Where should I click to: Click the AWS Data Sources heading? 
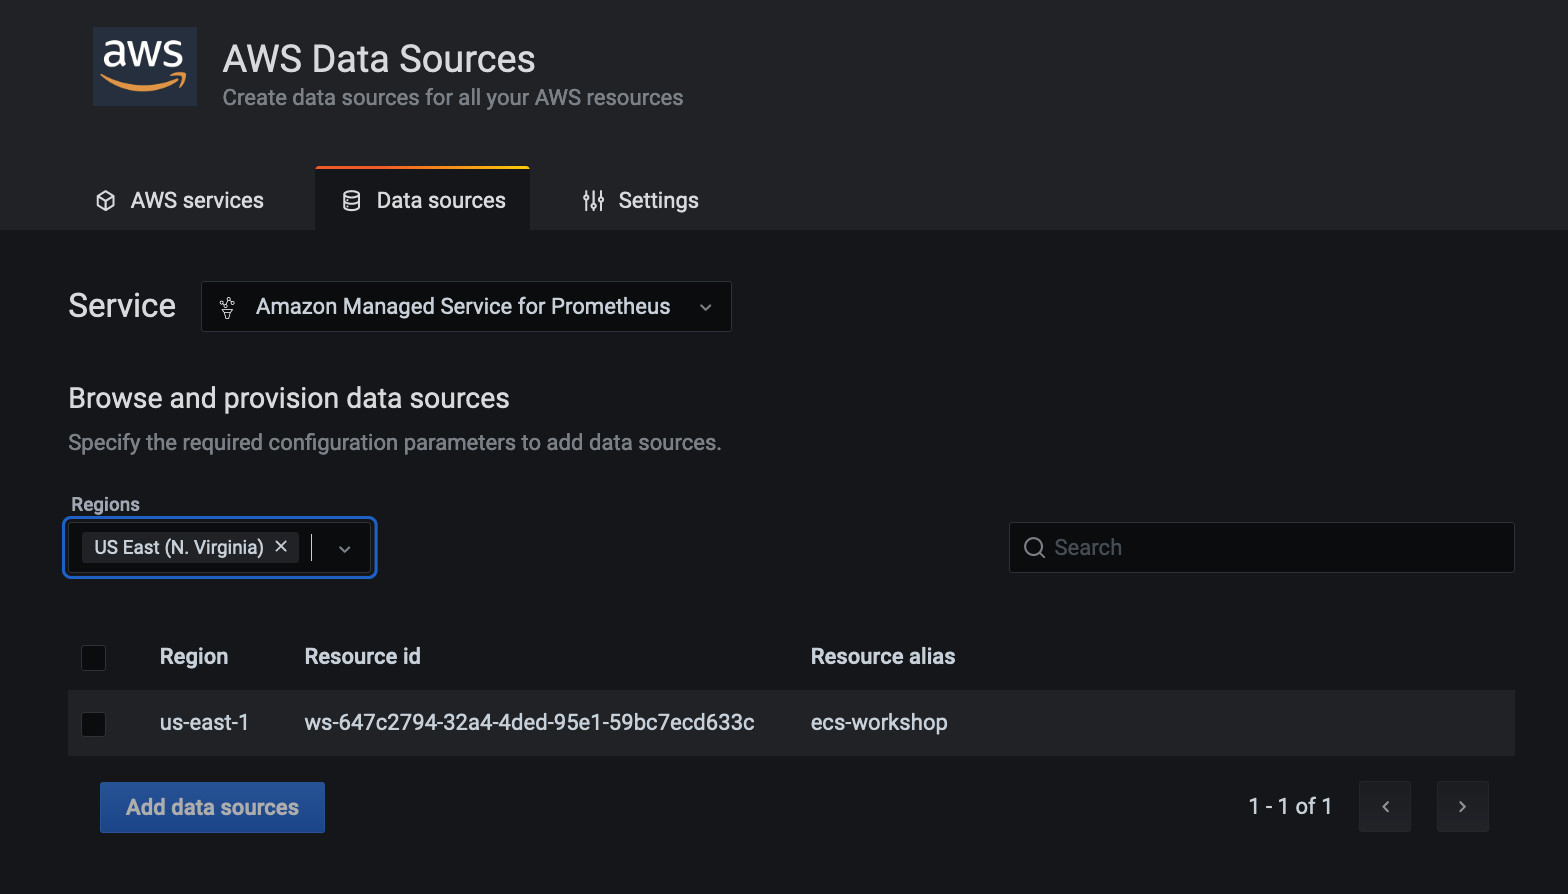[x=379, y=59]
